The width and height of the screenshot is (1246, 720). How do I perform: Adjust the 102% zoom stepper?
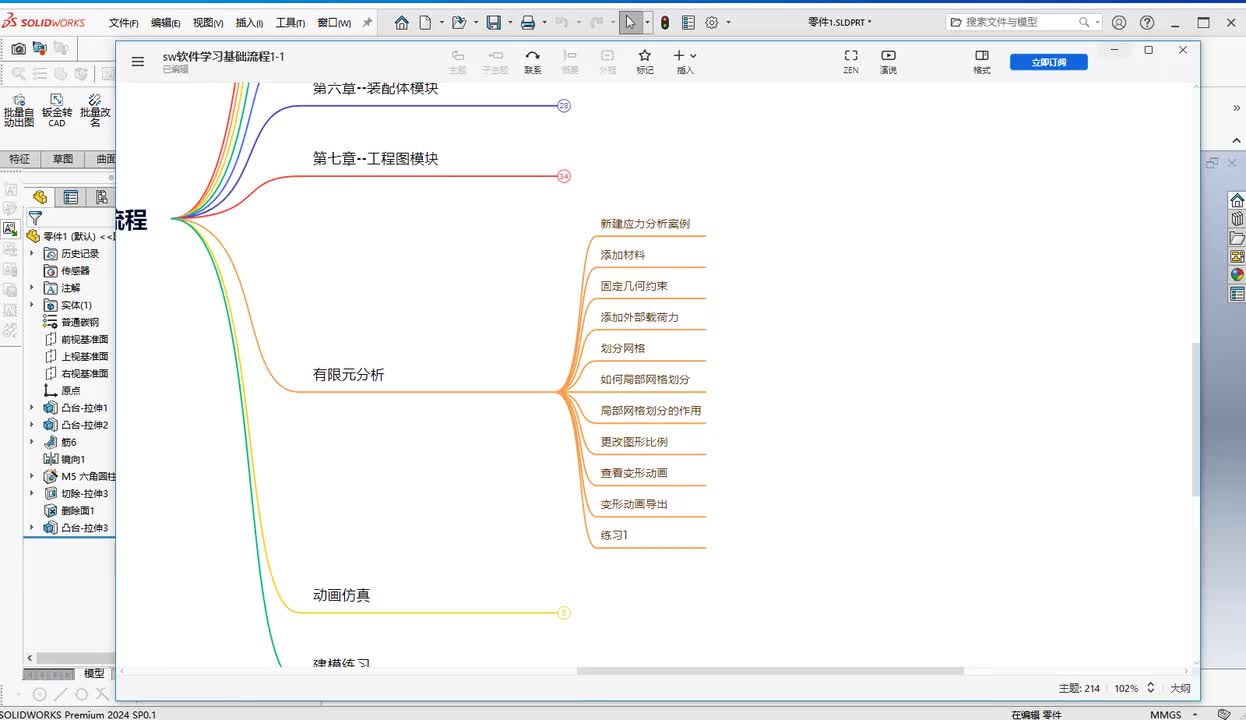tap(1150, 688)
